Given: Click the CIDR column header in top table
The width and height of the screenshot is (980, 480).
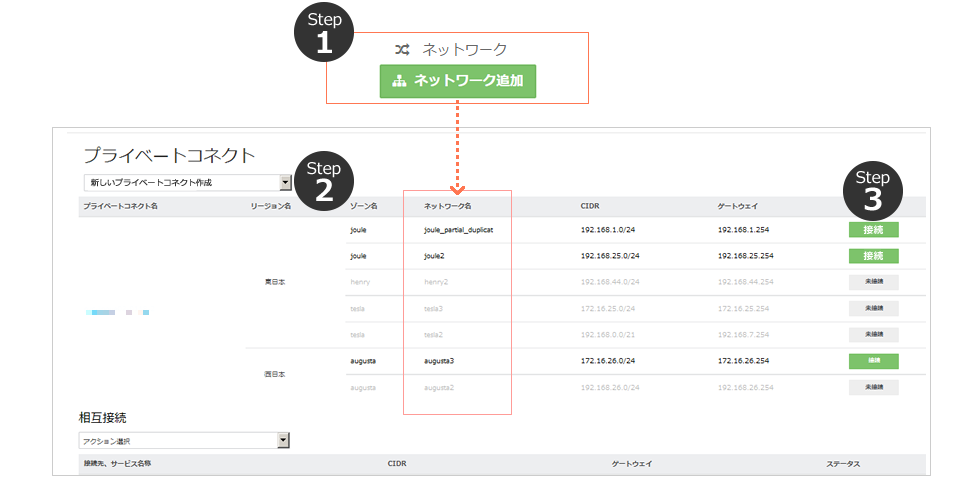Looking at the screenshot, I should click(589, 205).
